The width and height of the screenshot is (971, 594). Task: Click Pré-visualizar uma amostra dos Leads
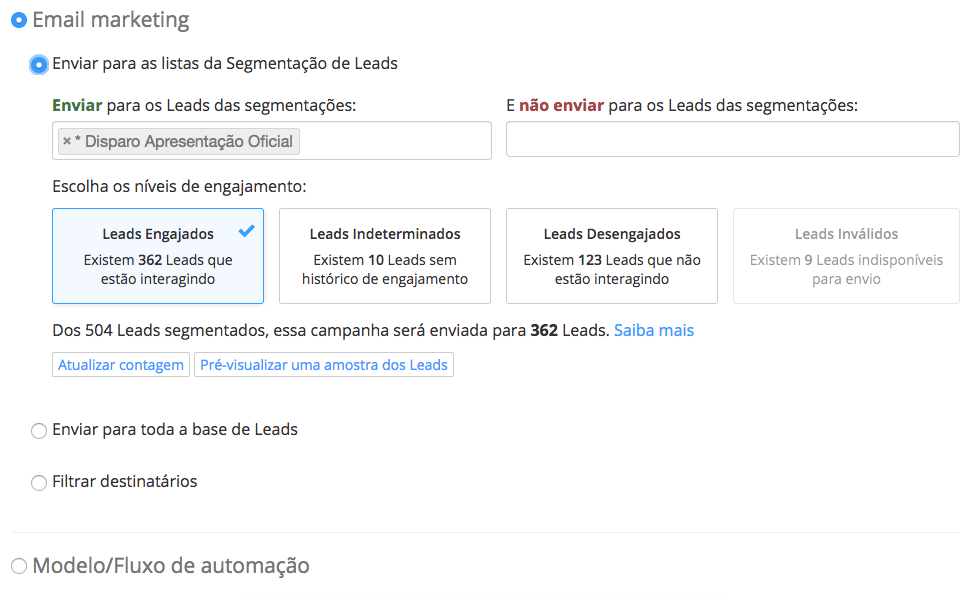(x=324, y=365)
